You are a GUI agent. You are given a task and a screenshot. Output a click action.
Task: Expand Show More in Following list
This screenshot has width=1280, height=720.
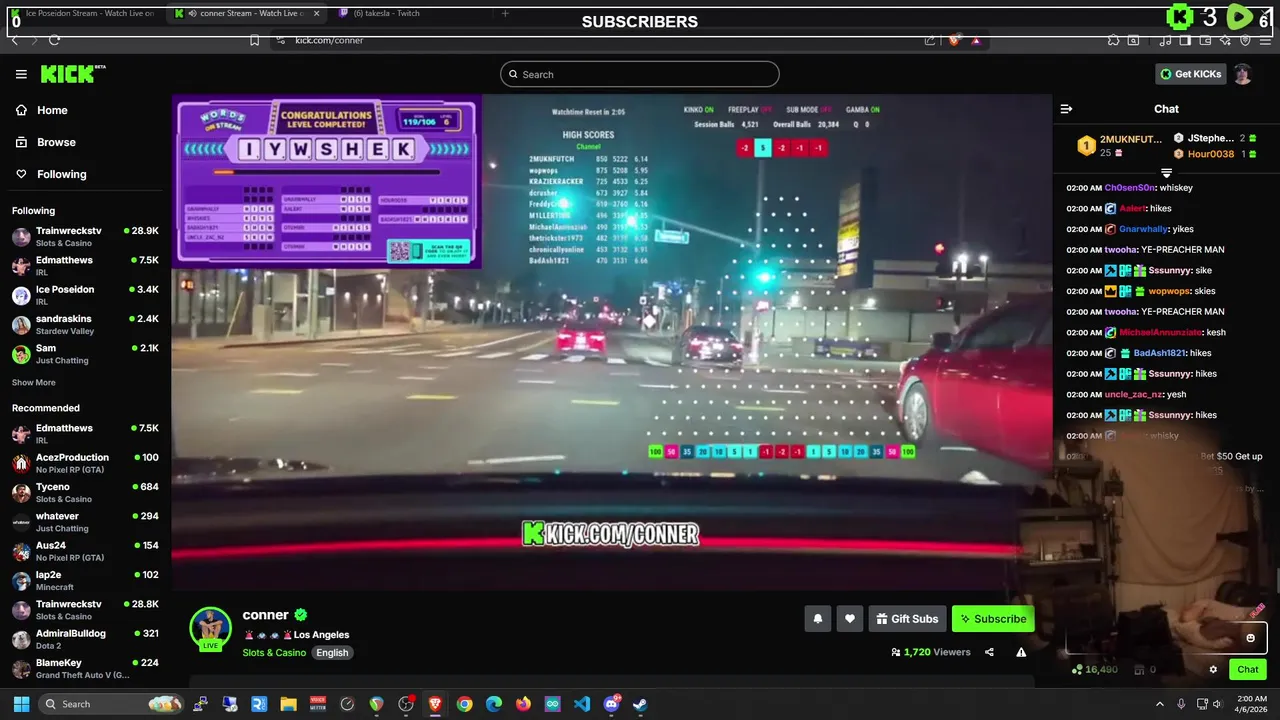point(34,383)
